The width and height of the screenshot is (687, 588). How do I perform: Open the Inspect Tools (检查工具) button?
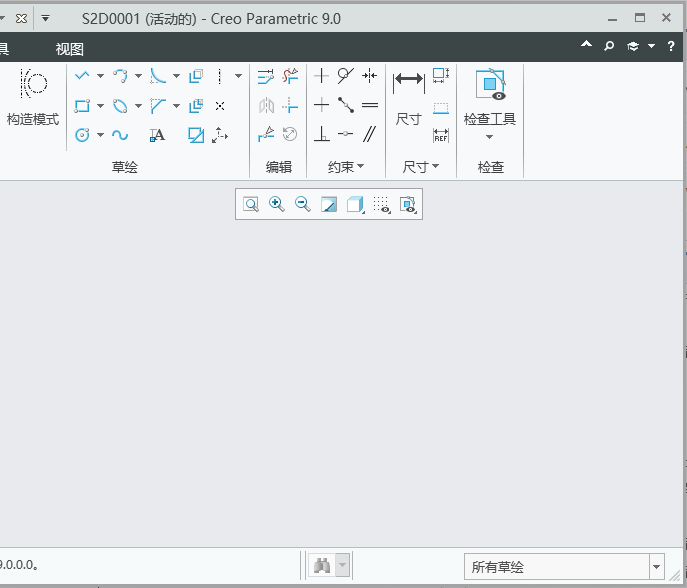pos(490,96)
